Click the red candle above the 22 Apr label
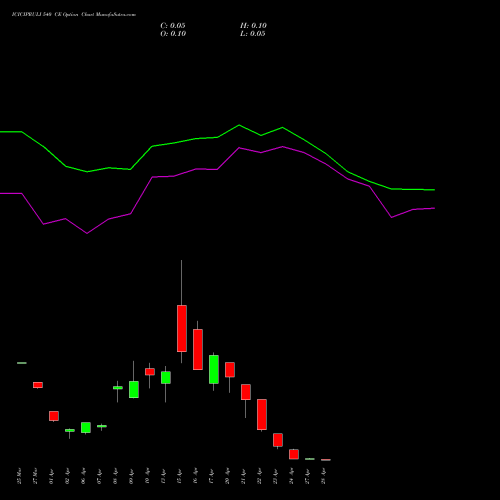Image resolution: width=500 pixels, height=500 pixels. pyautogui.click(x=262, y=414)
